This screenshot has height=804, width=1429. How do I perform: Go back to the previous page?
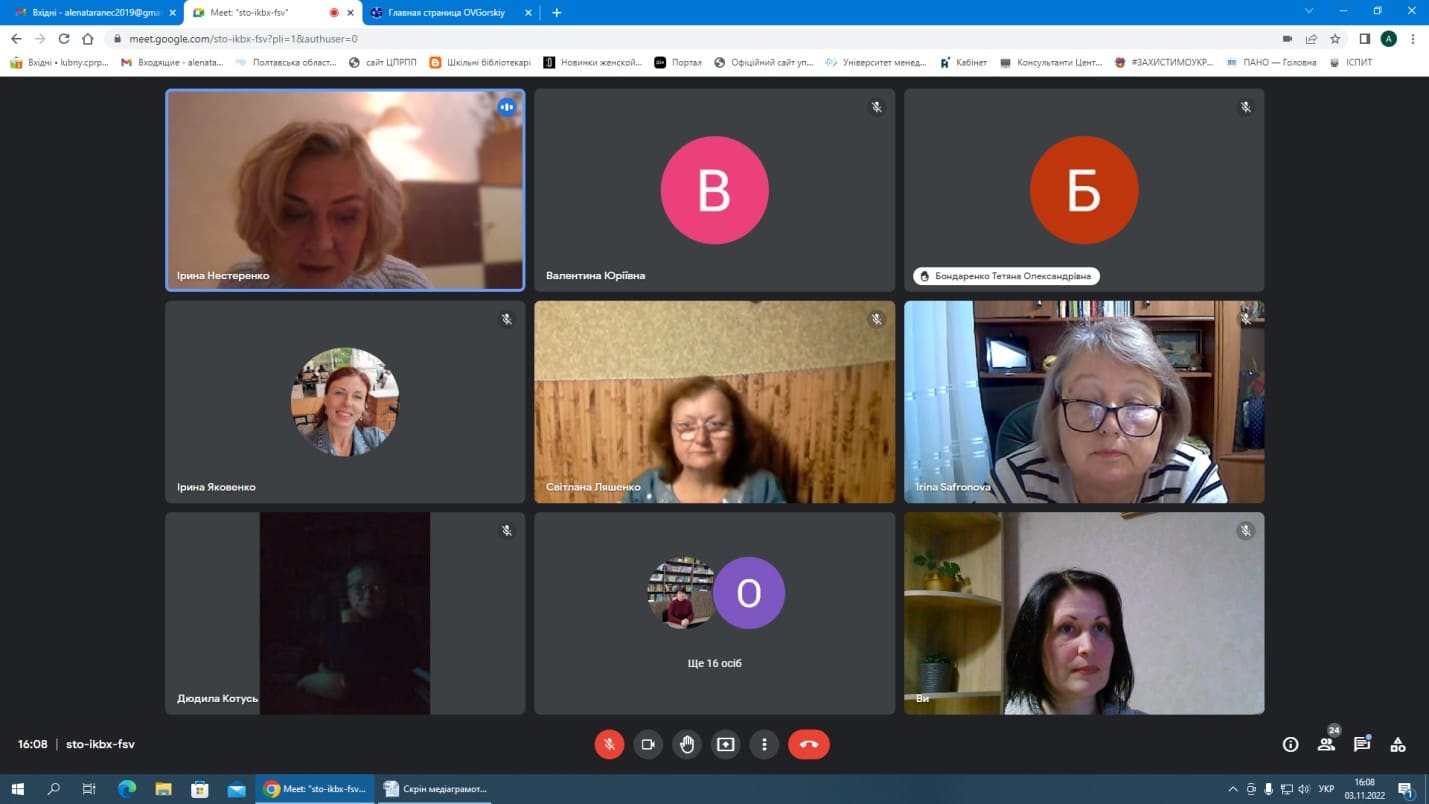tap(16, 39)
